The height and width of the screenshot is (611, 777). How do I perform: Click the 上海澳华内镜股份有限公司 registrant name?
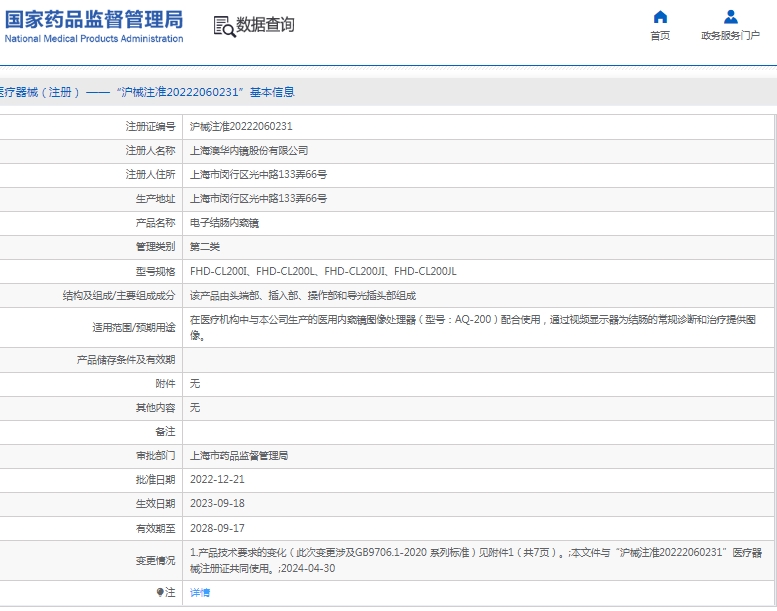tap(249, 151)
